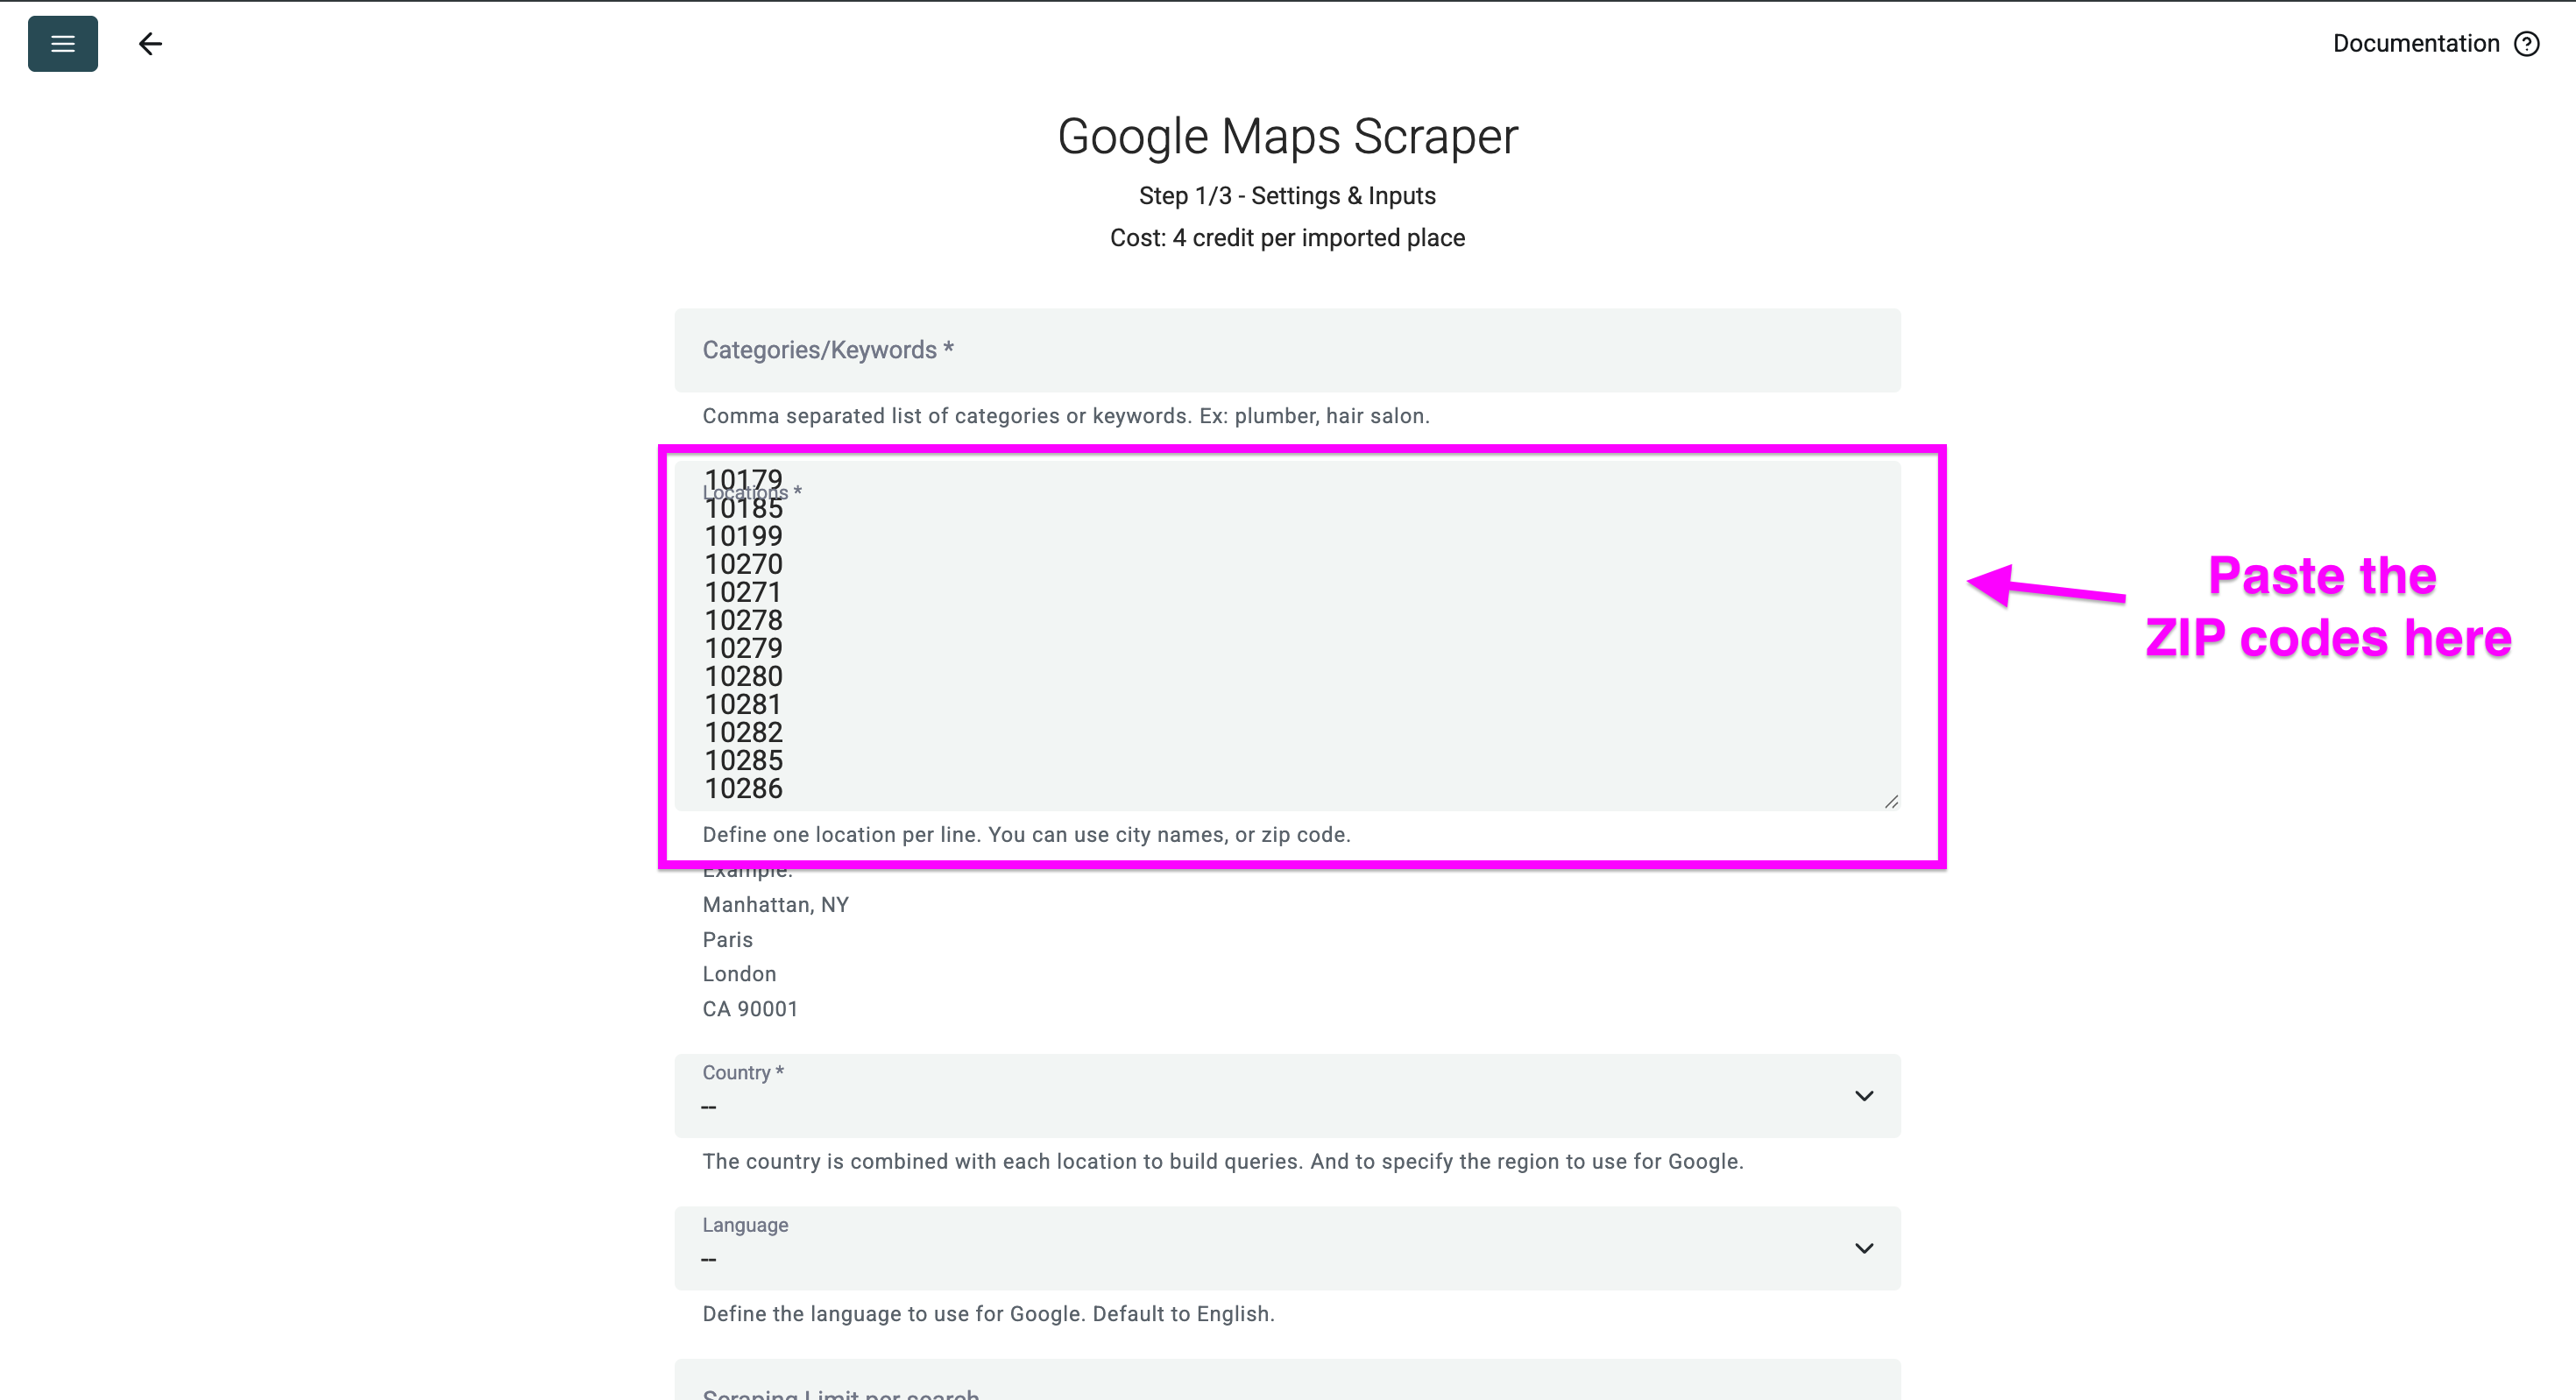
Task: Click 'Step 1/3 - Settings & Inputs' text
Action: pyautogui.click(x=1287, y=196)
